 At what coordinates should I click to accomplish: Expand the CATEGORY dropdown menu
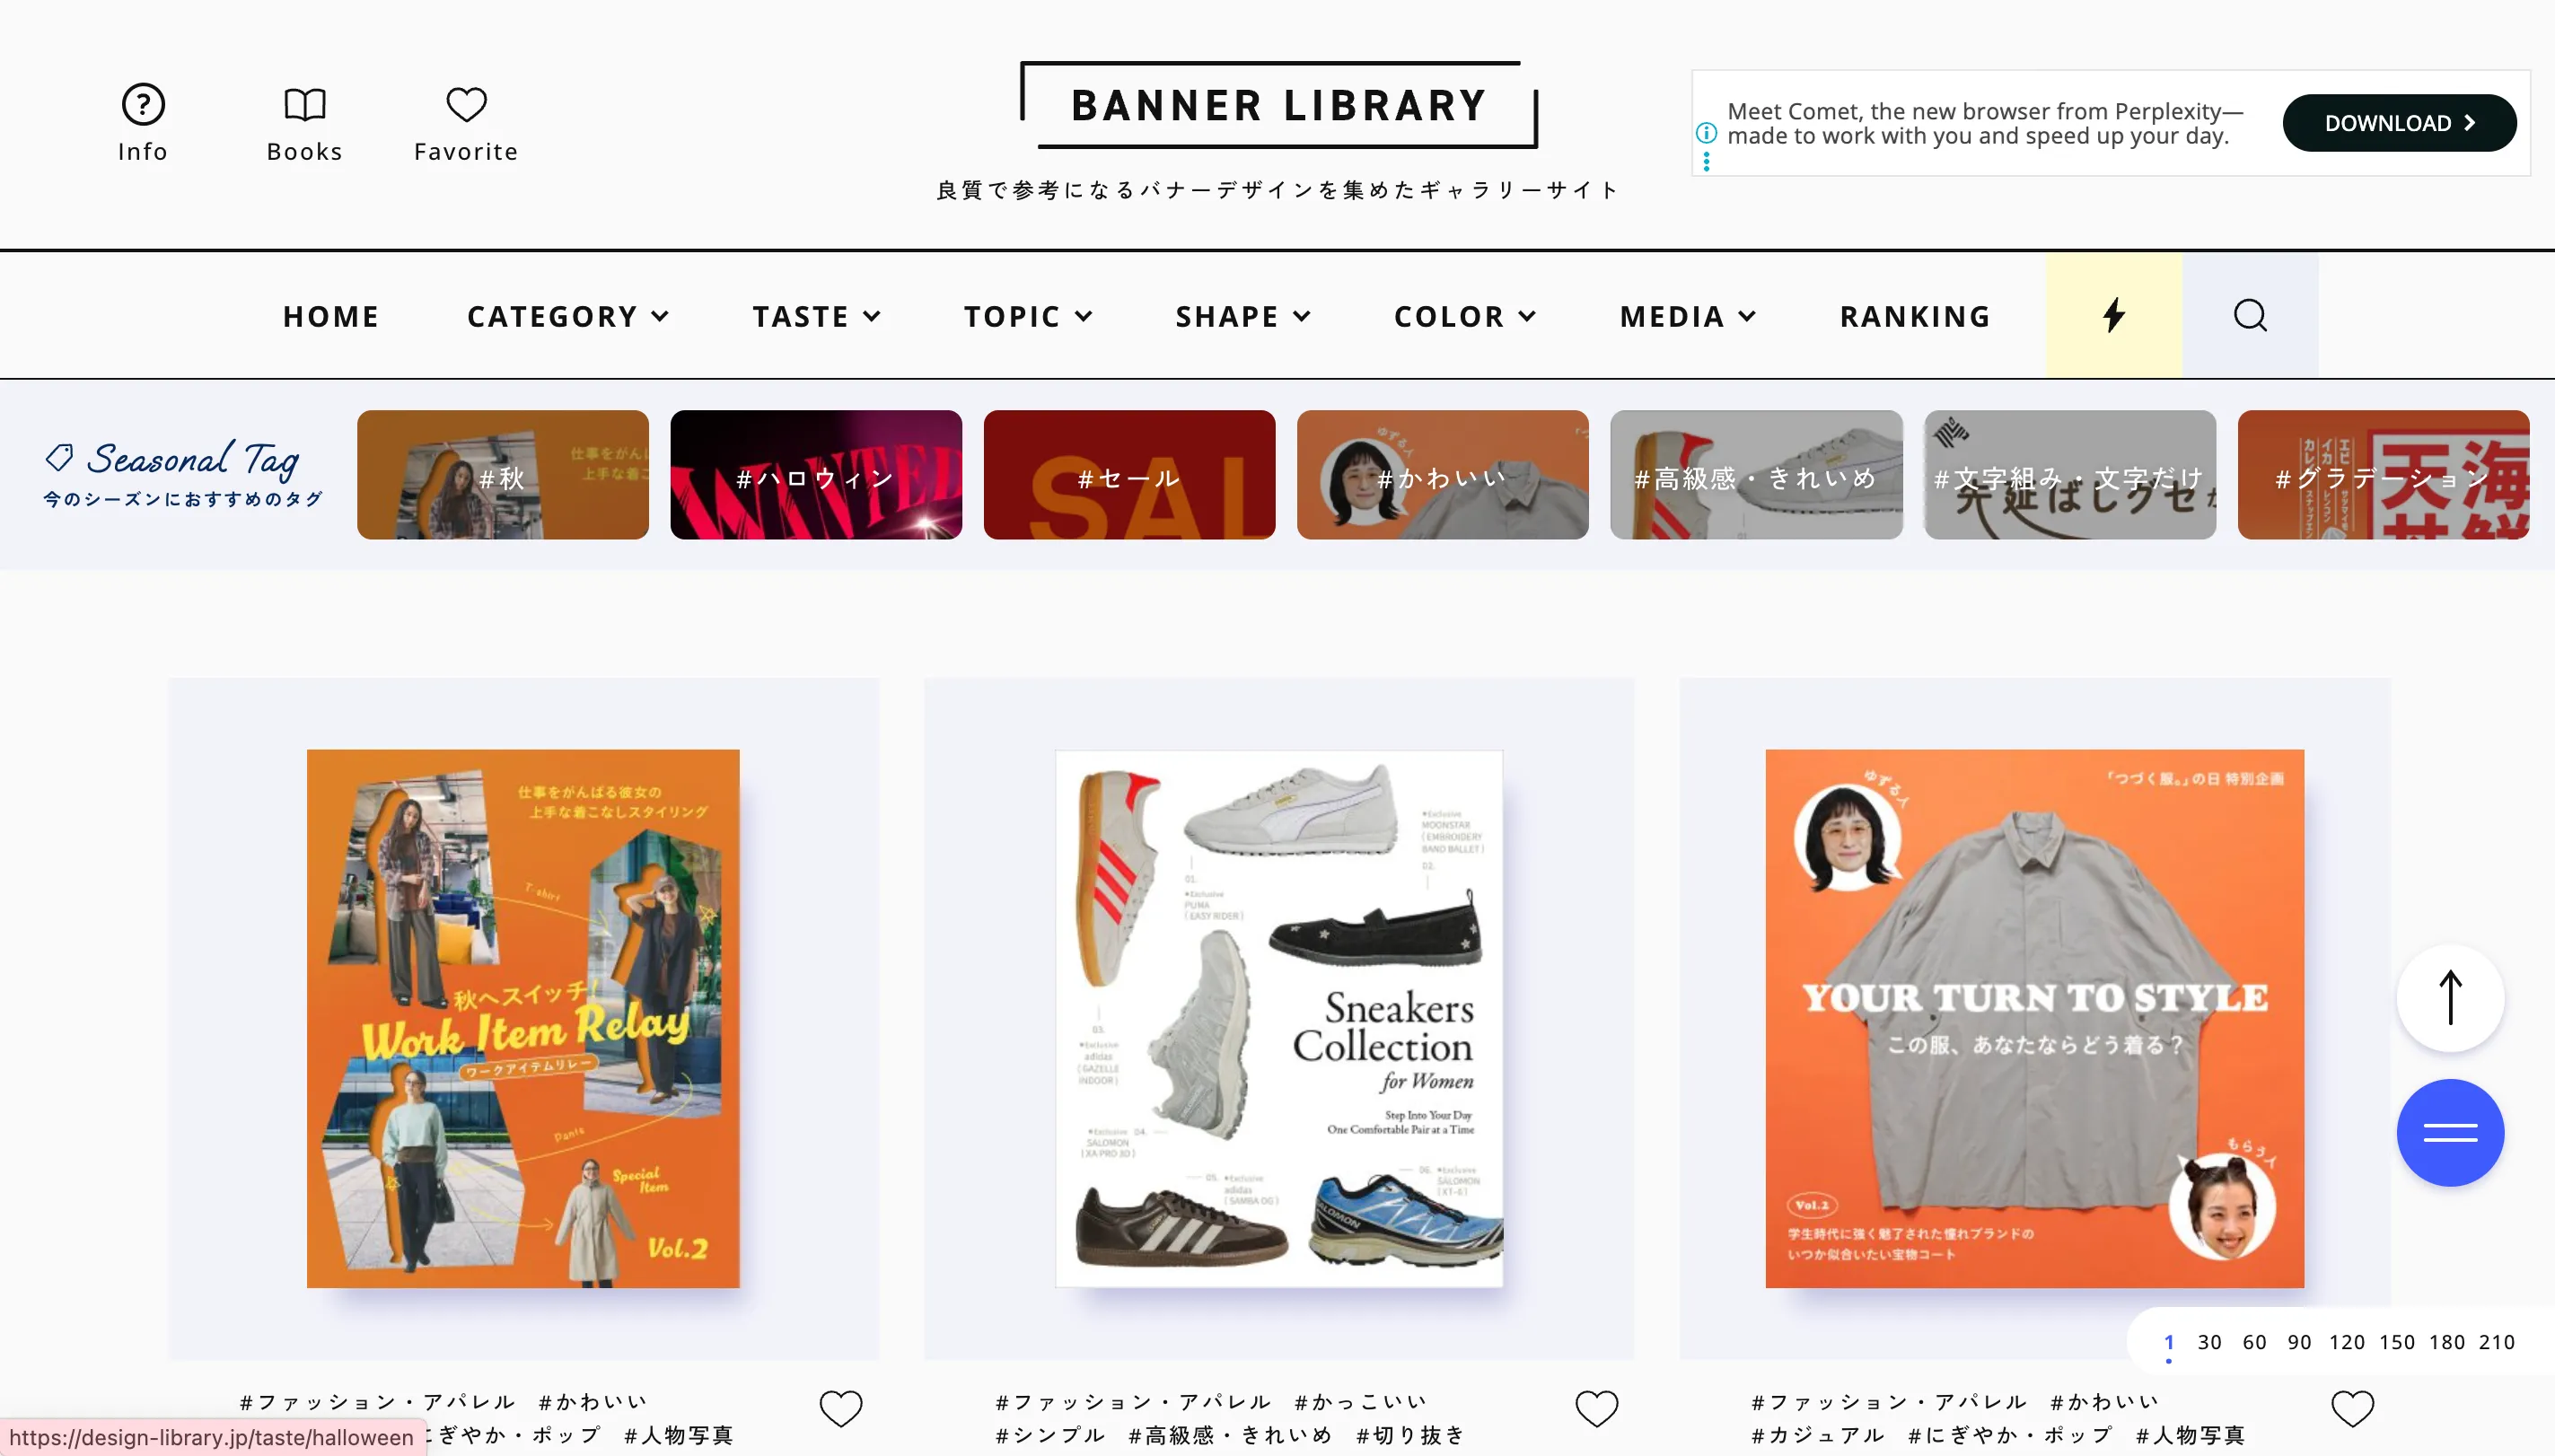568,316
